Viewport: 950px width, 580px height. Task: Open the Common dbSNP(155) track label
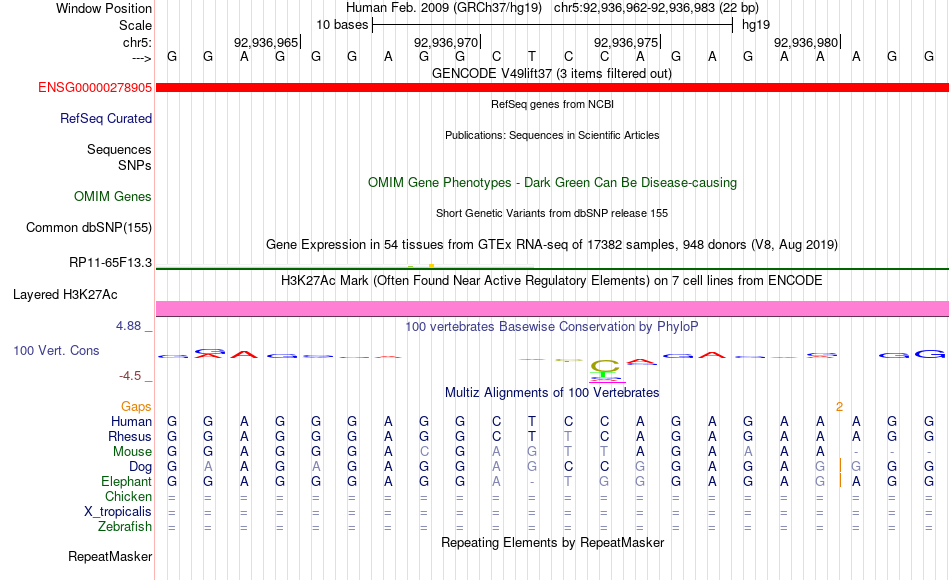pos(88,228)
